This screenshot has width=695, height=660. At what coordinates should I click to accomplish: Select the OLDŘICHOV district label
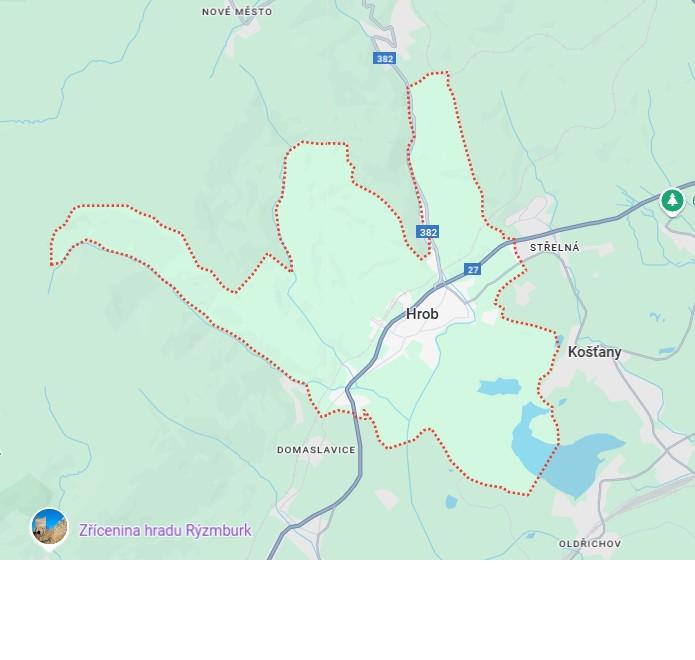590,543
